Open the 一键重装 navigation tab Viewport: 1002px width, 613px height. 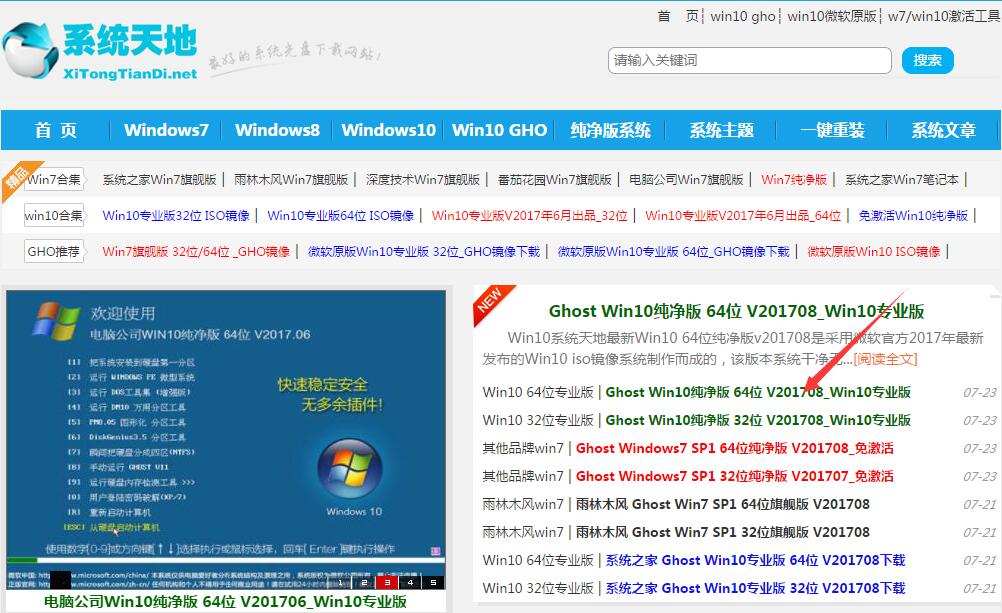point(833,130)
